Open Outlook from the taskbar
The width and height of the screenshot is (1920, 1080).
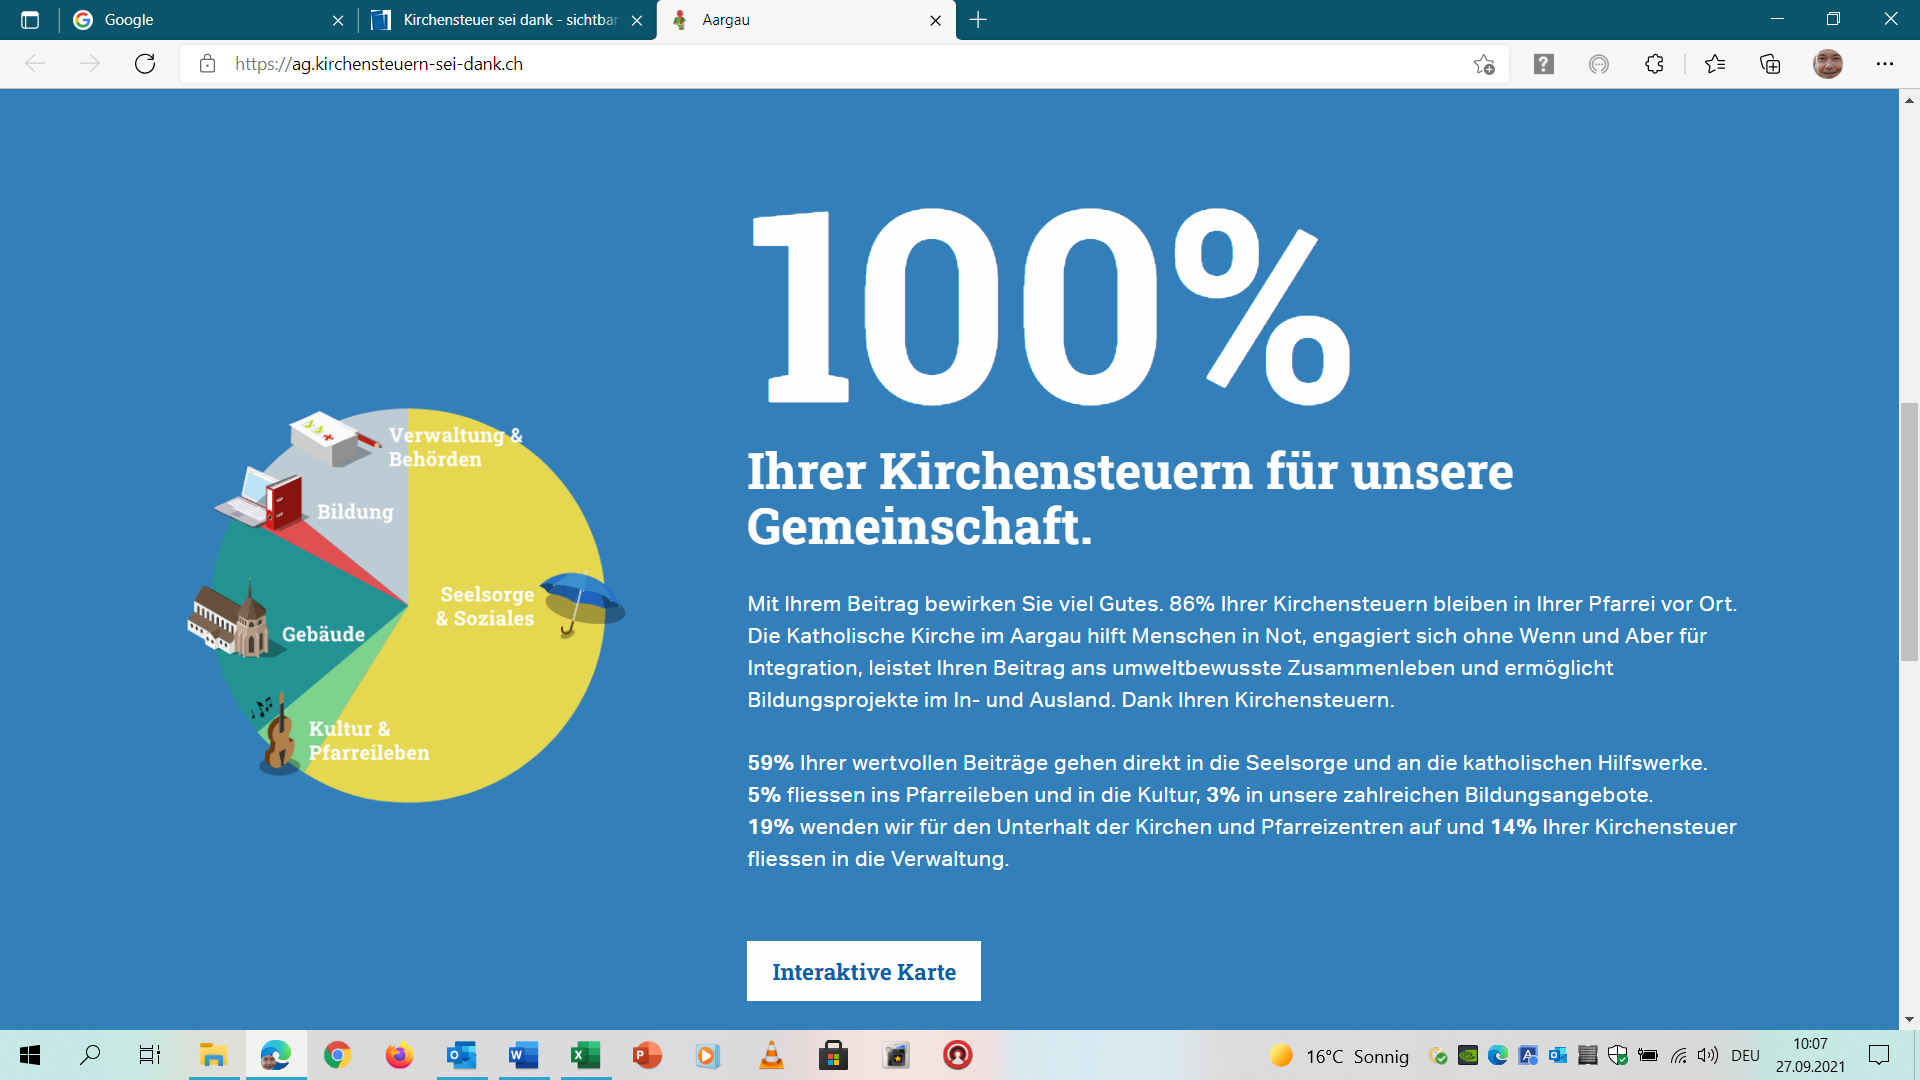[461, 1055]
